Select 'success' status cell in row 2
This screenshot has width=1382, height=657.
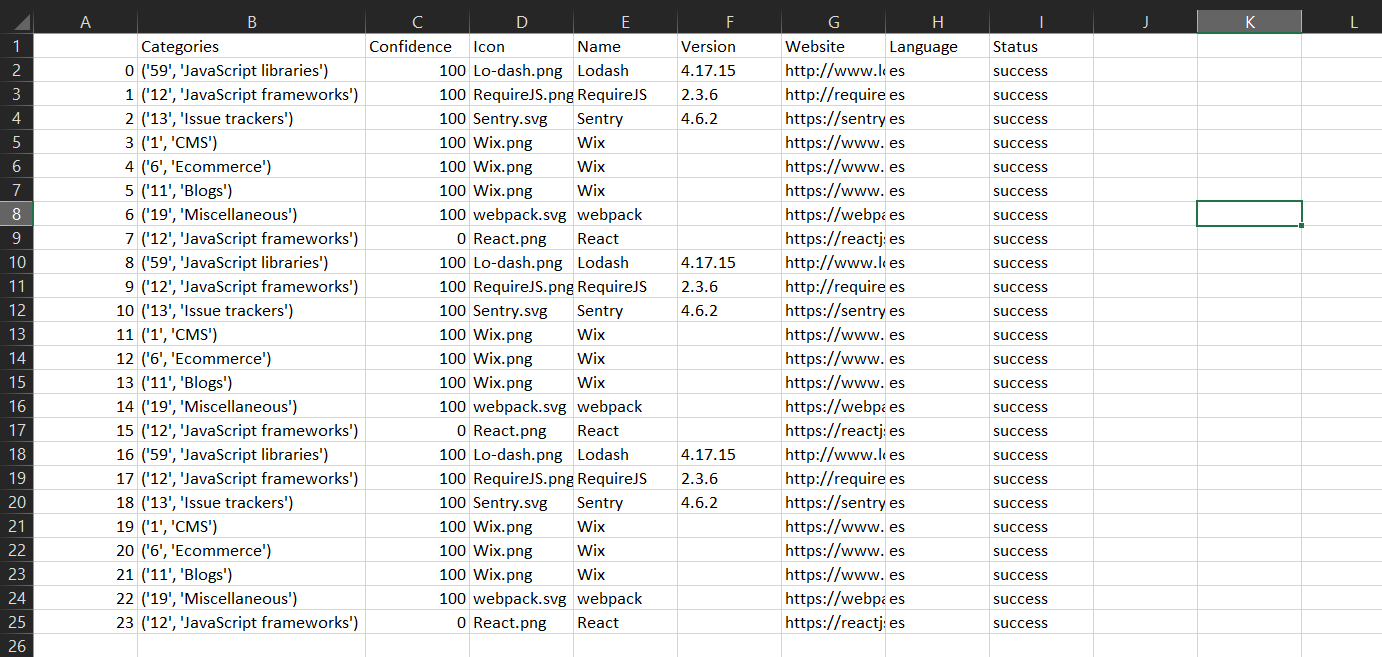point(1041,70)
